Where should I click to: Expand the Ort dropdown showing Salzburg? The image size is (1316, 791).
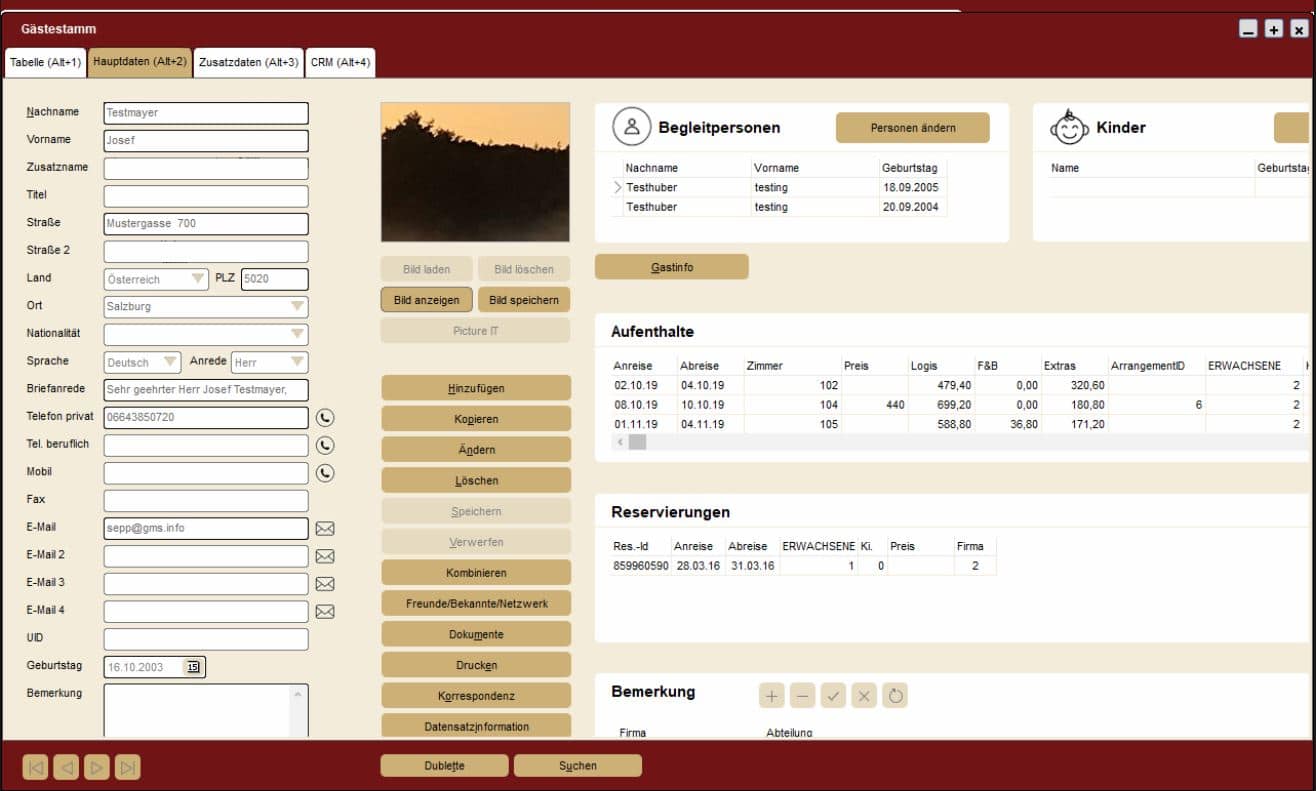click(297, 307)
